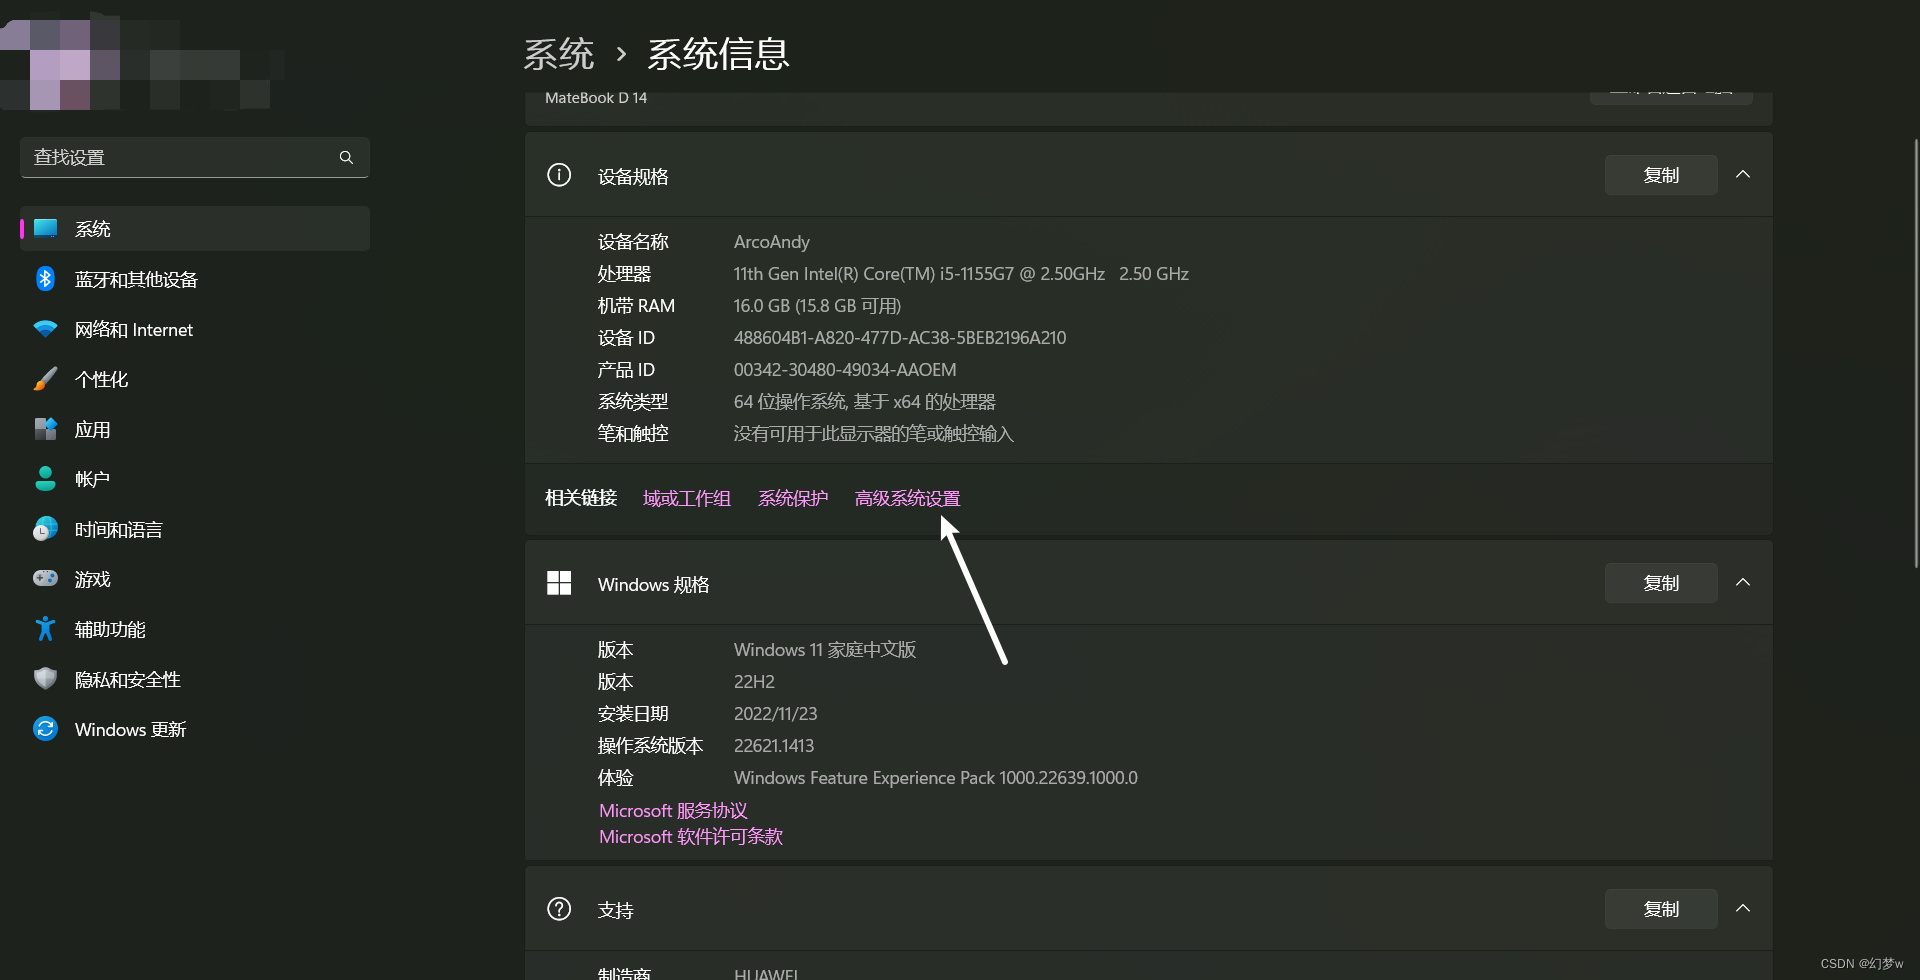Click the network Wi-Fi icon in sidebar
Image resolution: width=1920 pixels, height=980 pixels.
45,329
